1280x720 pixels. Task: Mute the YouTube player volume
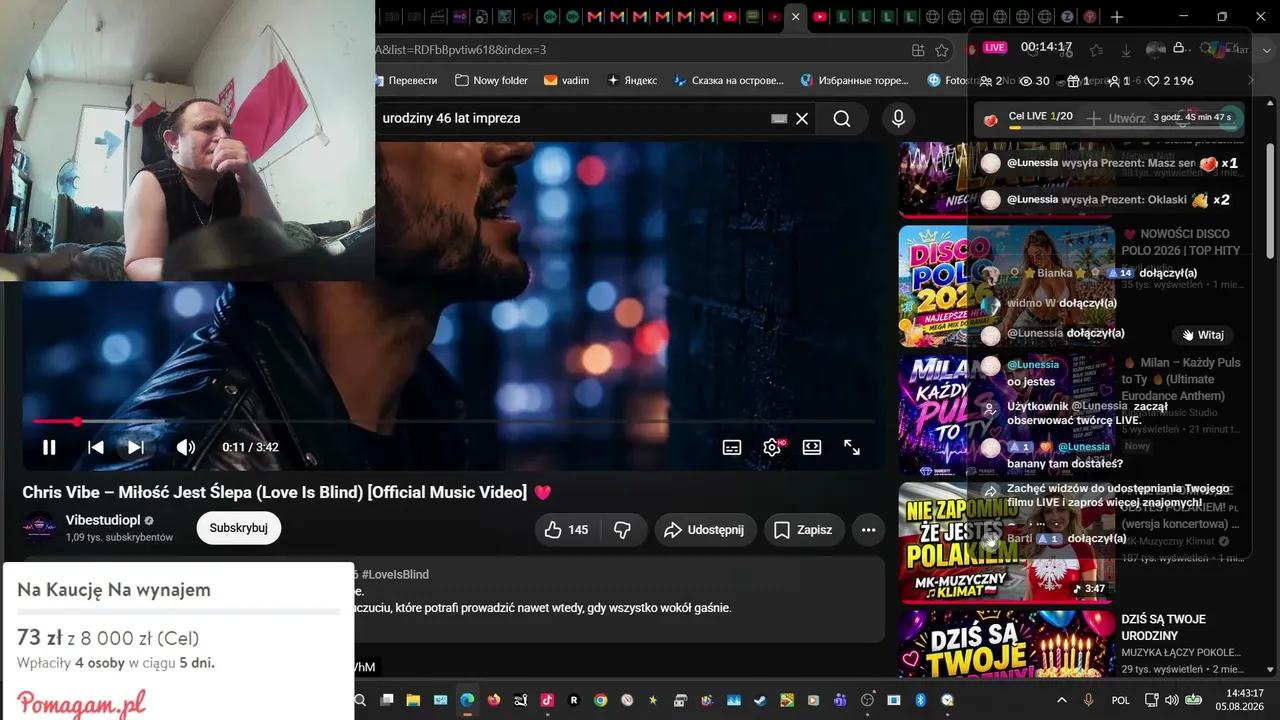pyautogui.click(x=186, y=447)
